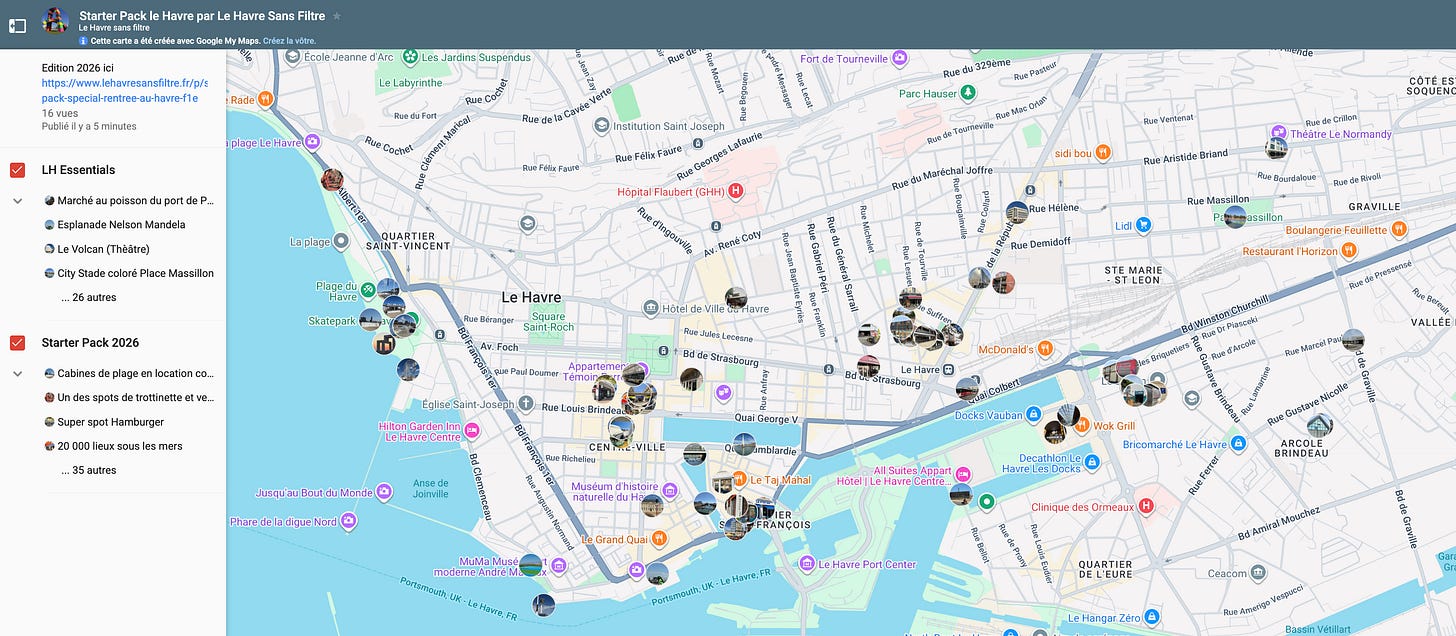Click the Phare de la digue Nord marker

(x=348, y=521)
